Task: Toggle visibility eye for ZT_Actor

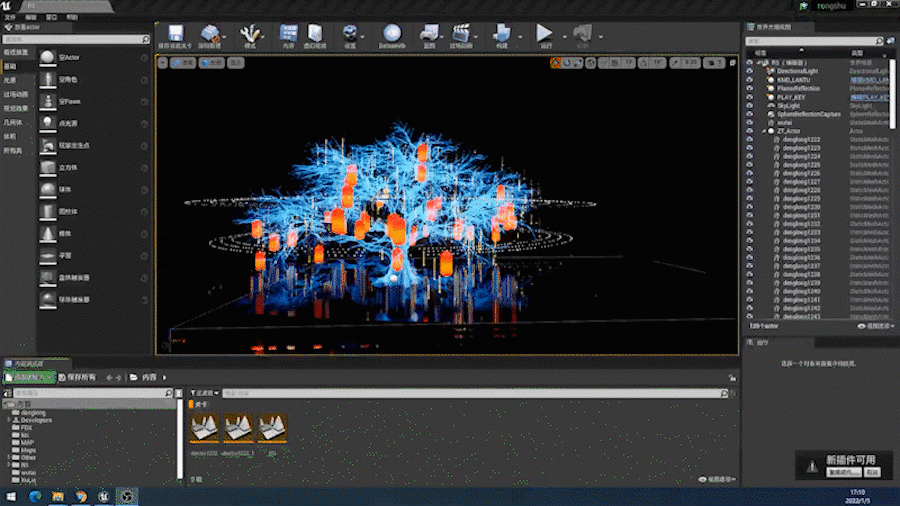Action: [x=750, y=131]
